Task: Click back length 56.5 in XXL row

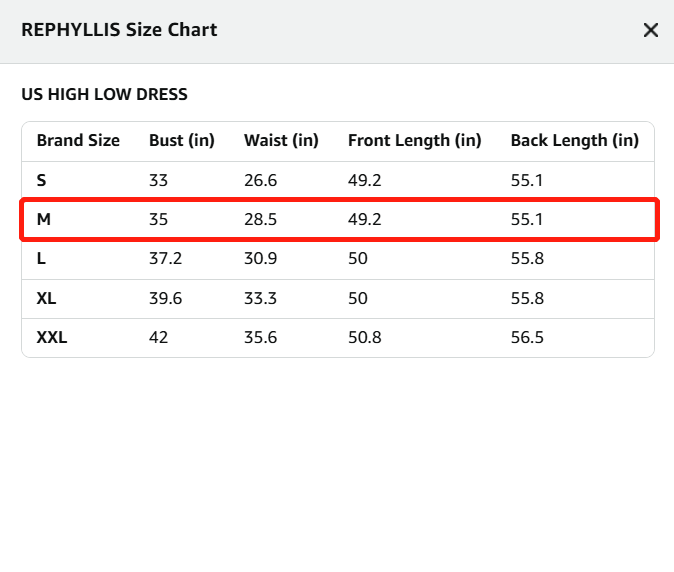Action: (x=527, y=337)
